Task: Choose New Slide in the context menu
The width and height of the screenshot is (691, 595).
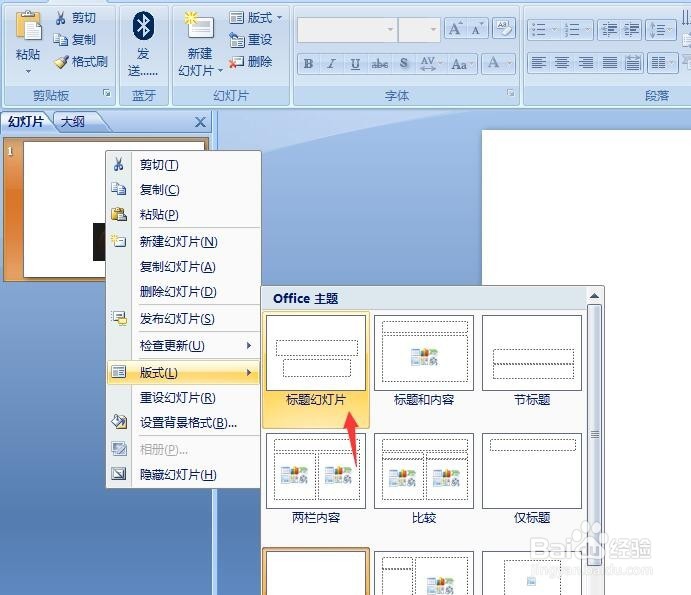Action: click(x=183, y=242)
